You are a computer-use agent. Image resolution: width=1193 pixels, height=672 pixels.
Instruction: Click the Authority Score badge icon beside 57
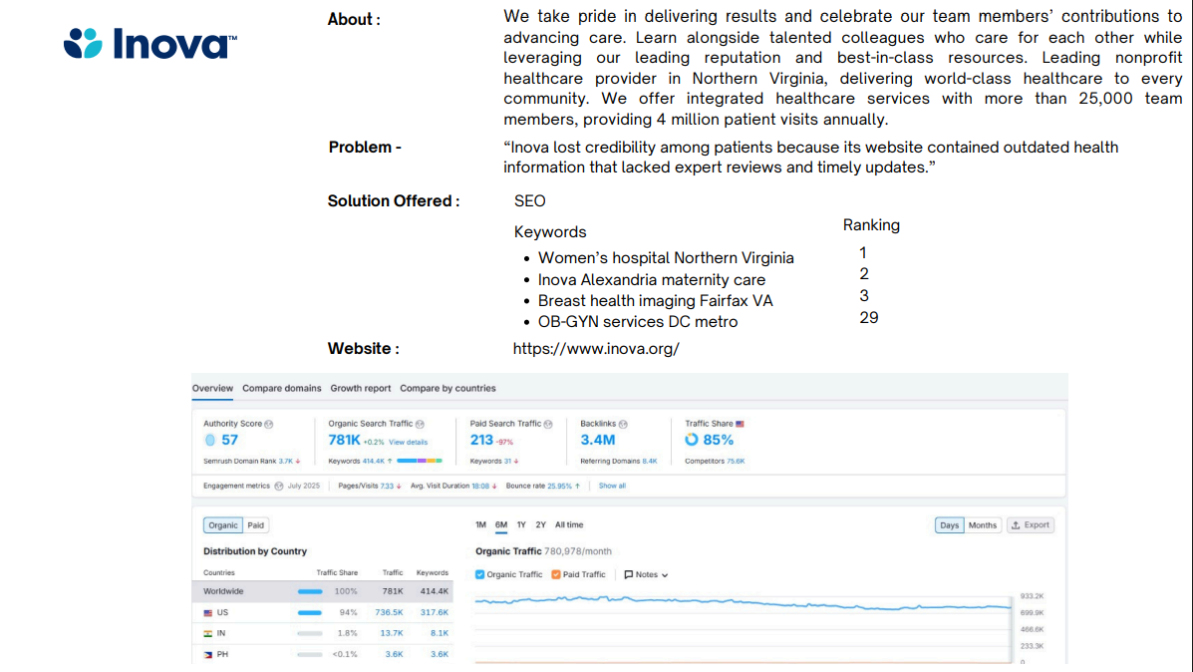(210, 440)
